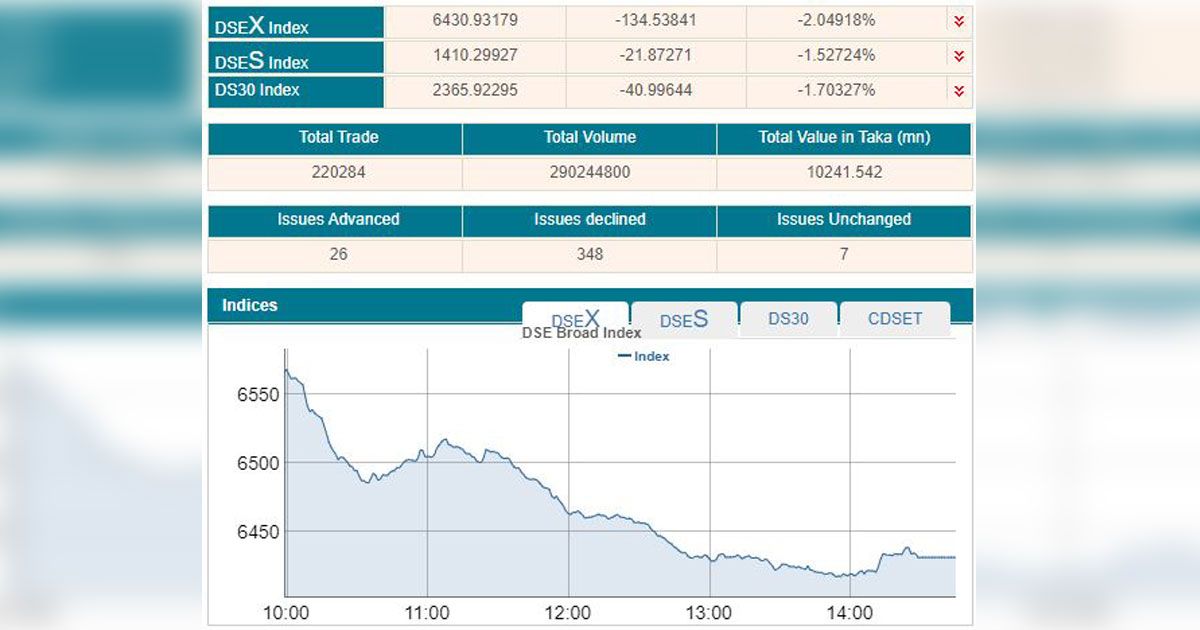The height and width of the screenshot is (630, 1200).
Task: Select the DSEX change -134.53841
Action: (x=655, y=21)
